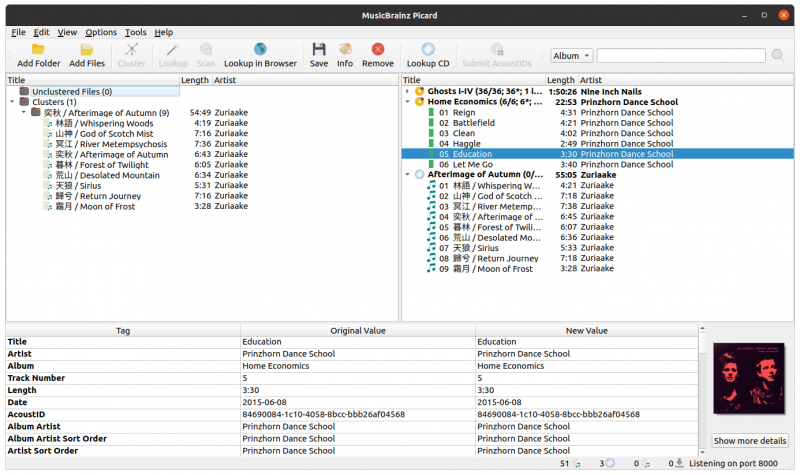Viewport: 800px width, 475px height.
Task: Collapse the Clusters tree node
Action: point(12,102)
